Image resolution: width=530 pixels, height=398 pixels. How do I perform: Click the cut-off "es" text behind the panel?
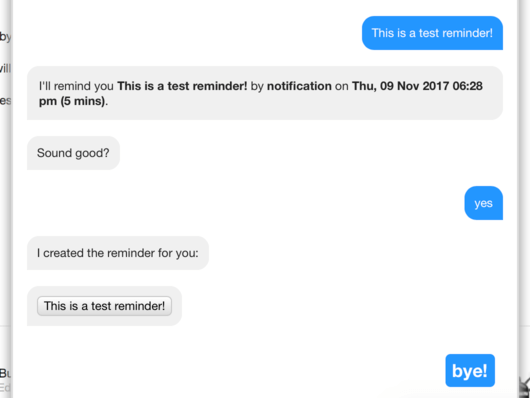[x=5, y=101]
